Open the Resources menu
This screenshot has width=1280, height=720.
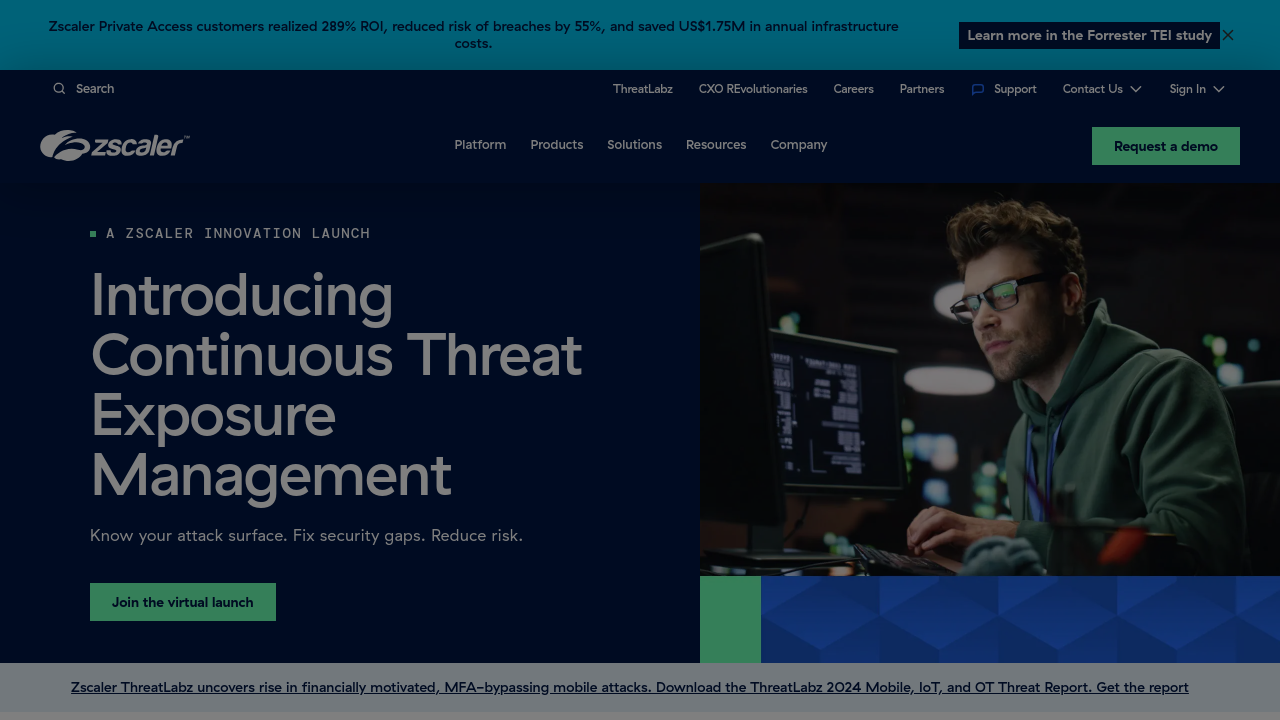[x=716, y=145]
